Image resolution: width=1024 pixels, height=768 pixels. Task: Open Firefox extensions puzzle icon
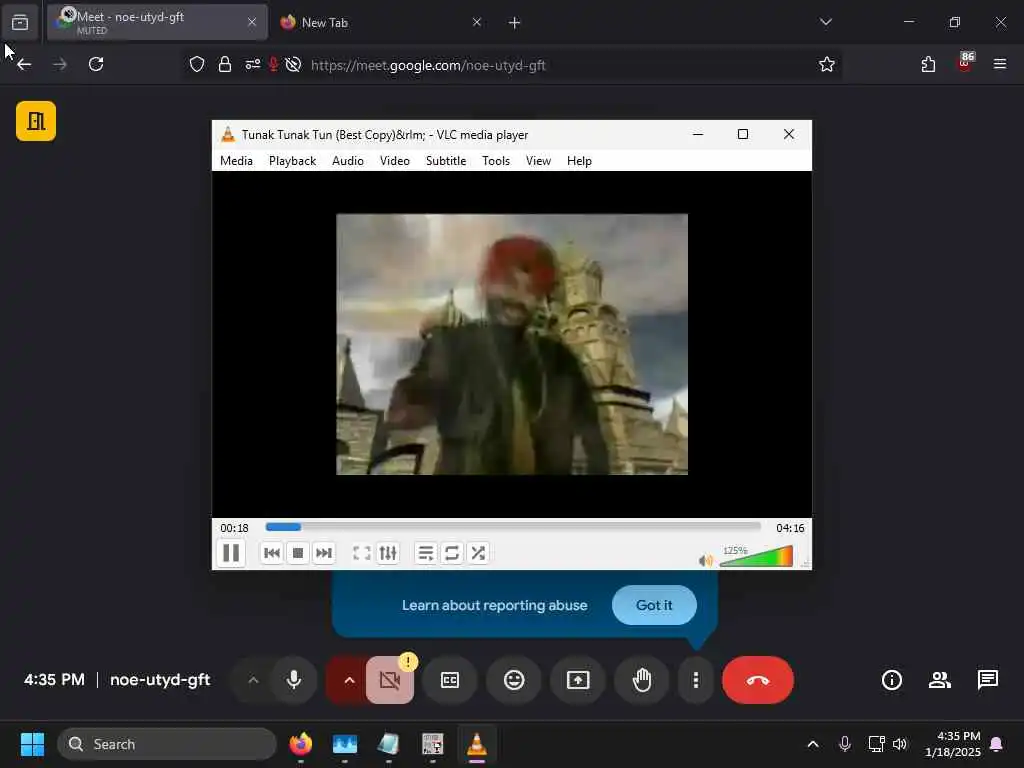pyautogui.click(x=928, y=64)
